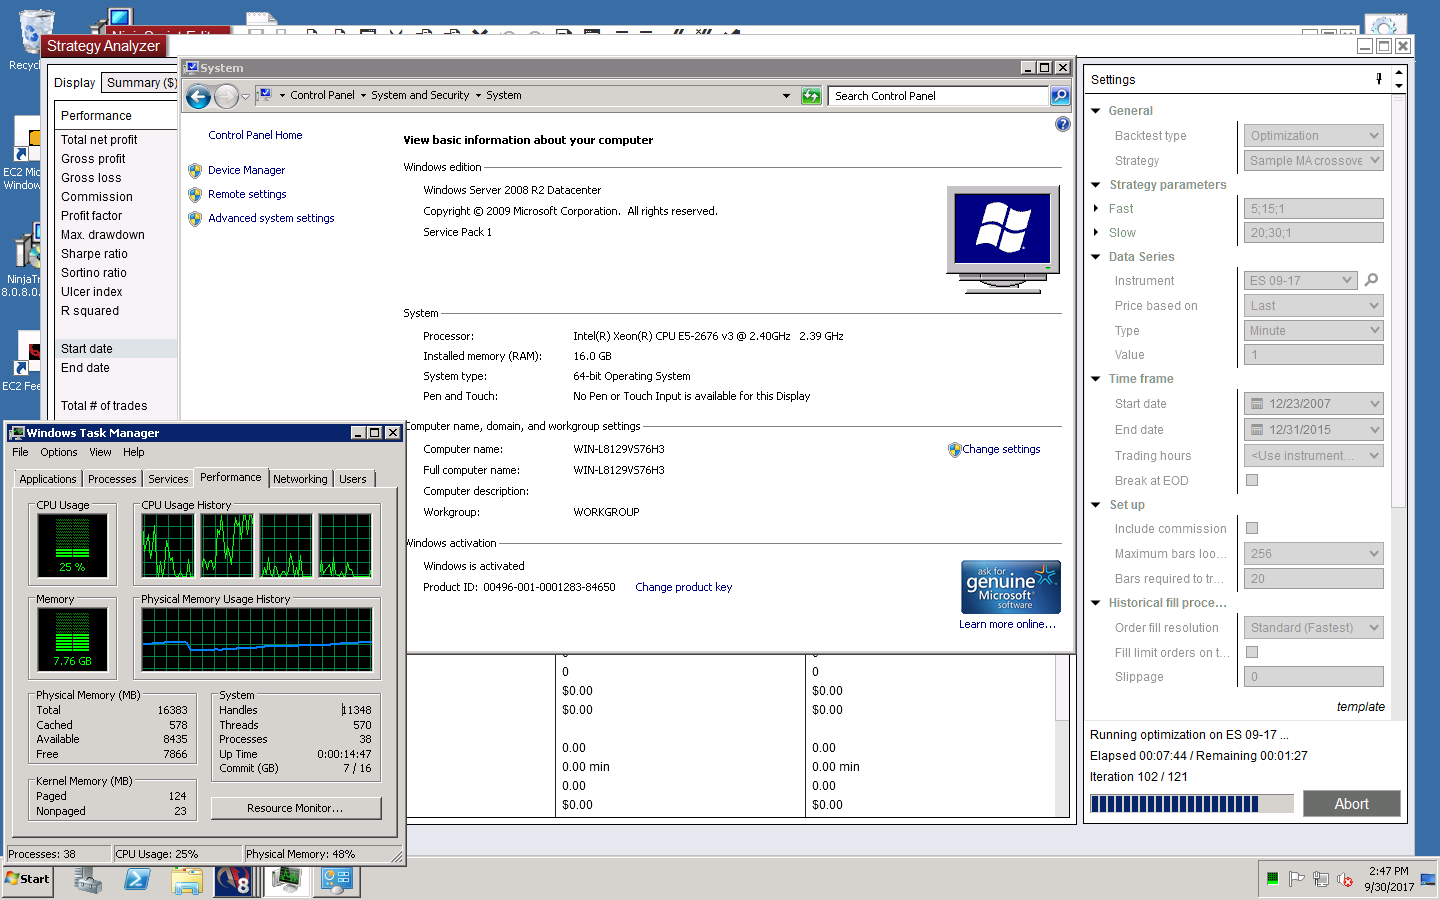Click the Back arrow in System window

coord(198,96)
